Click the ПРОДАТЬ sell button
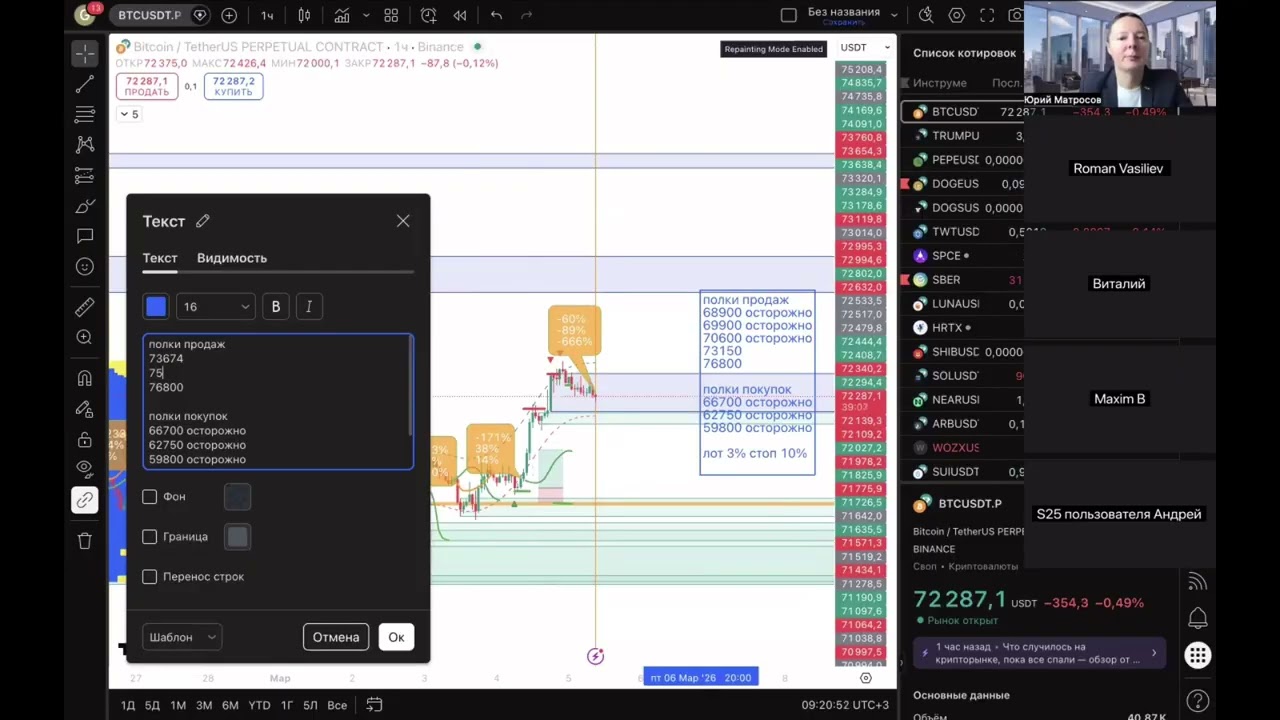The height and width of the screenshot is (720, 1280). (147, 86)
